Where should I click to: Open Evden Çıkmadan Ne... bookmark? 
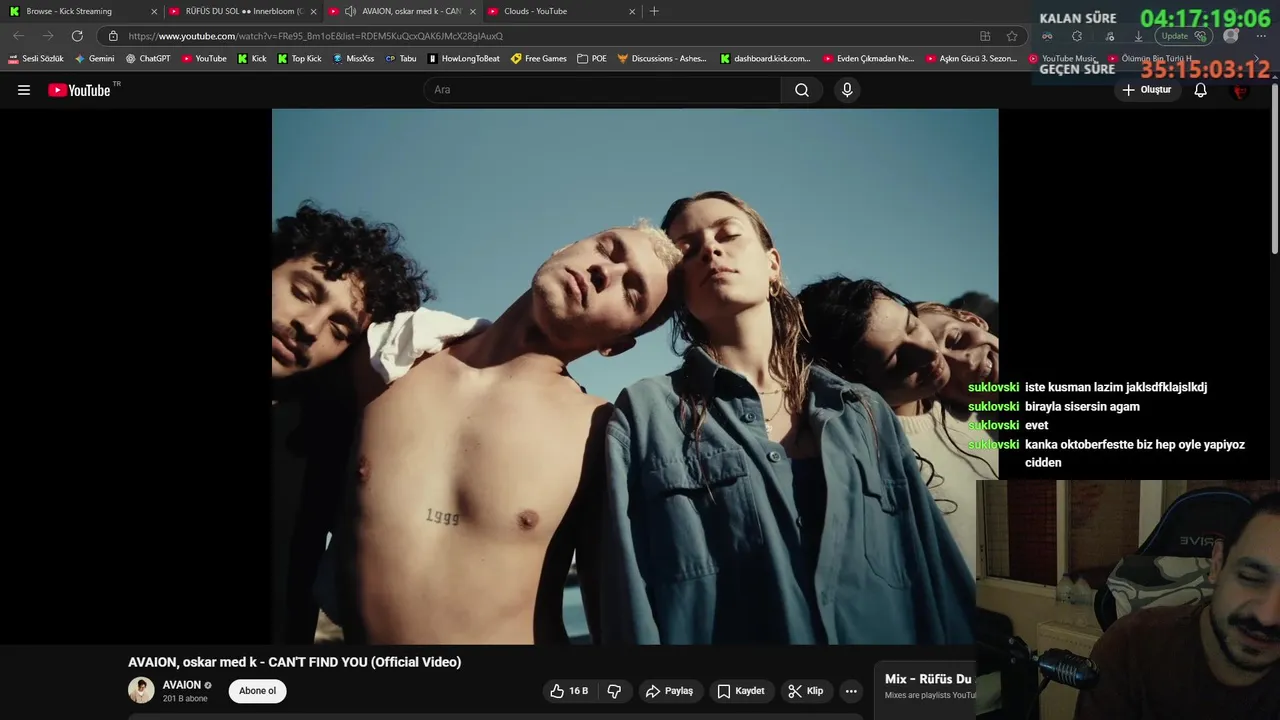point(868,59)
